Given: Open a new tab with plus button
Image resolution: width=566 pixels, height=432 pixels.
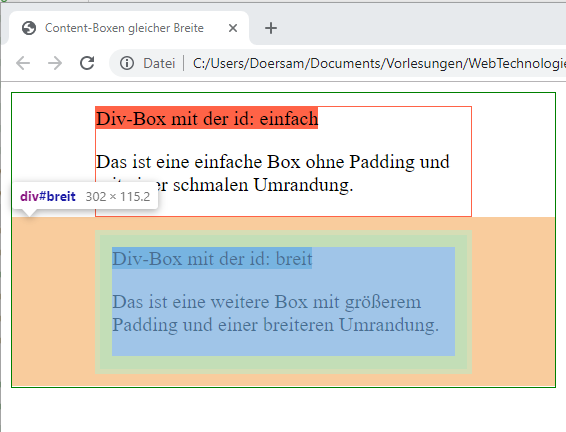Looking at the screenshot, I should point(271,28).
